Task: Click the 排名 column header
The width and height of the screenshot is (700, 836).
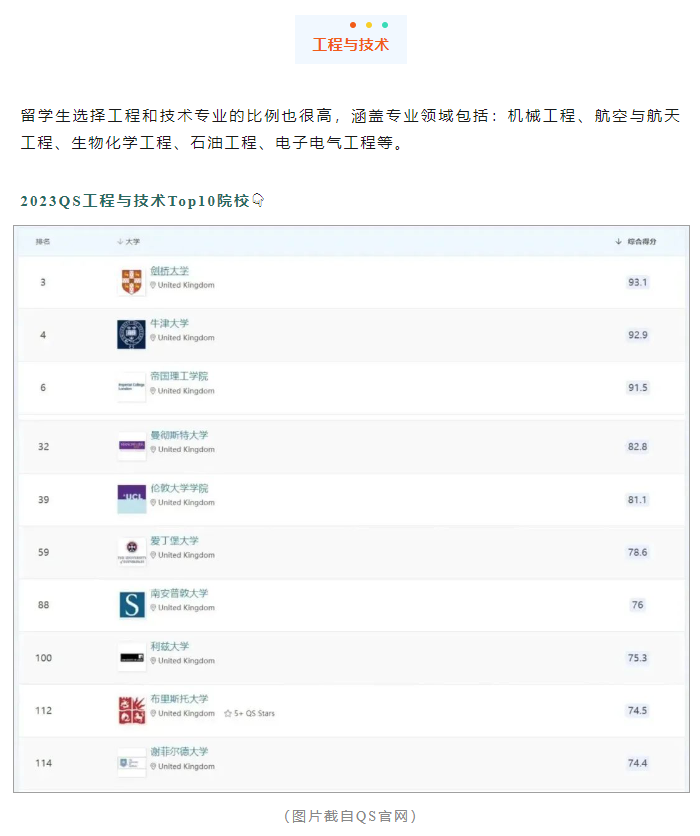Action: point(43,242)
